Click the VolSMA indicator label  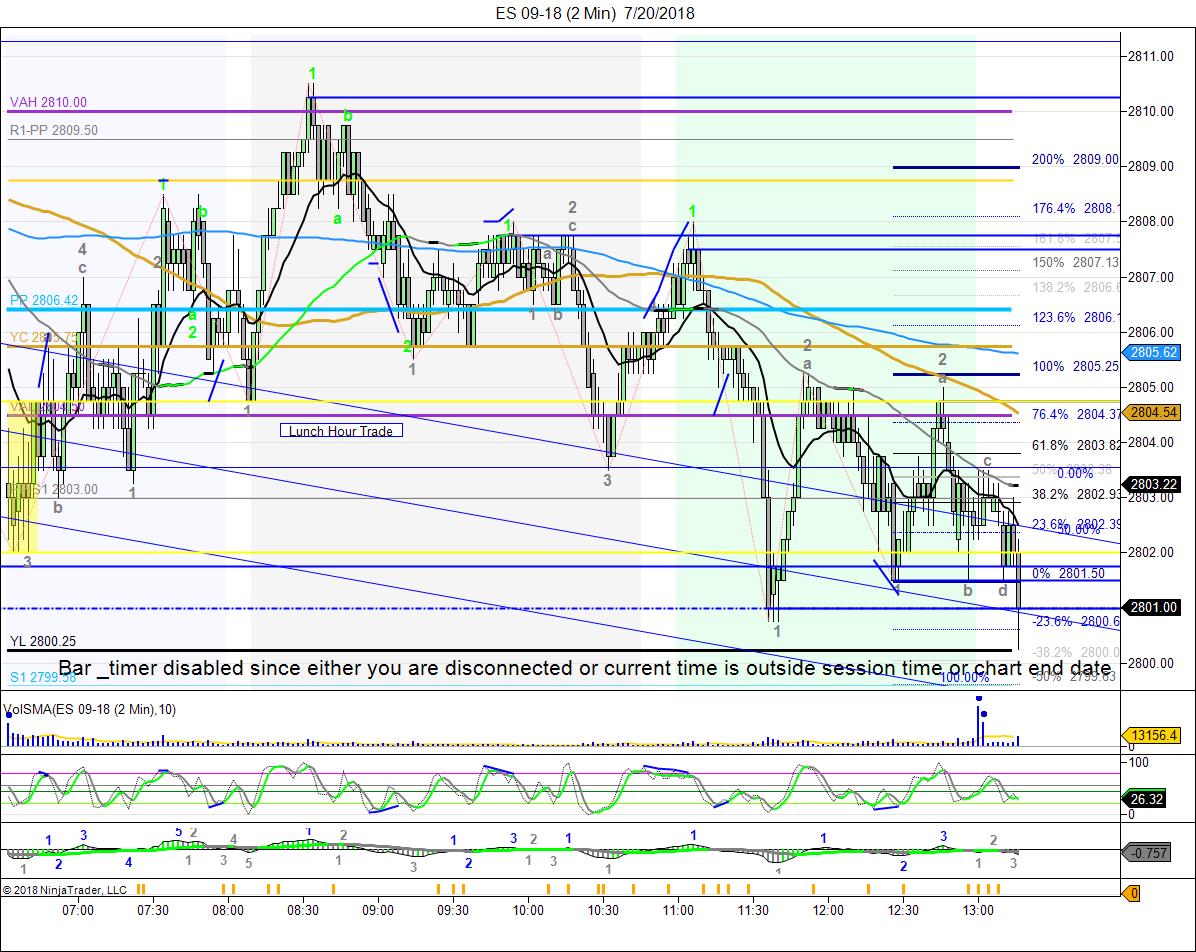(89, 709)
